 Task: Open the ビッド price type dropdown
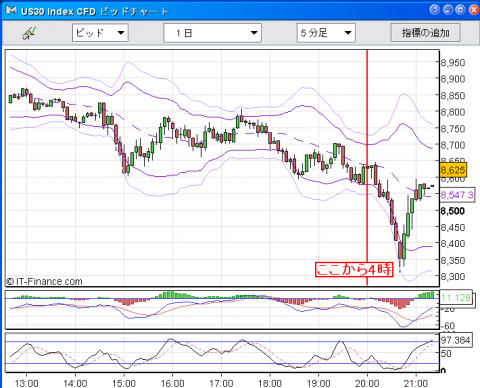100,33
